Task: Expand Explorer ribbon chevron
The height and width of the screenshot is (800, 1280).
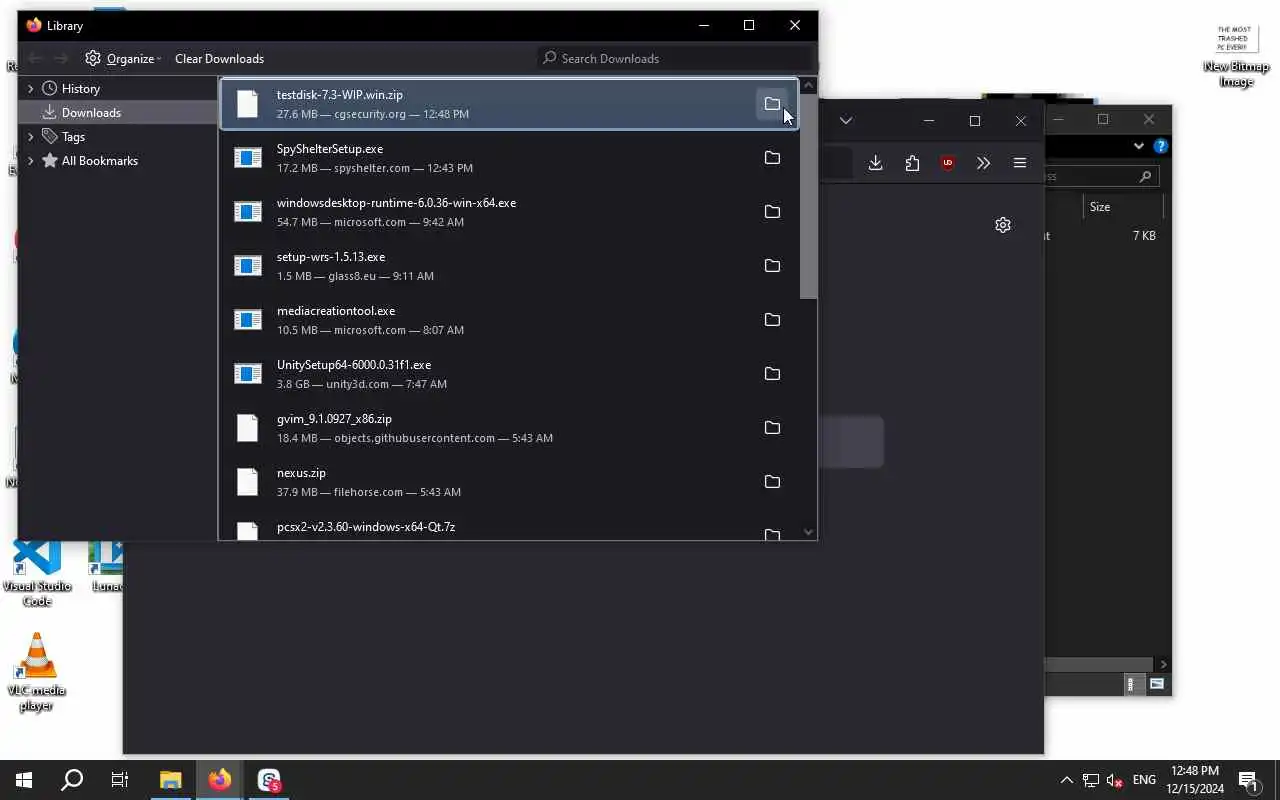Action: tap(1138, 146)
